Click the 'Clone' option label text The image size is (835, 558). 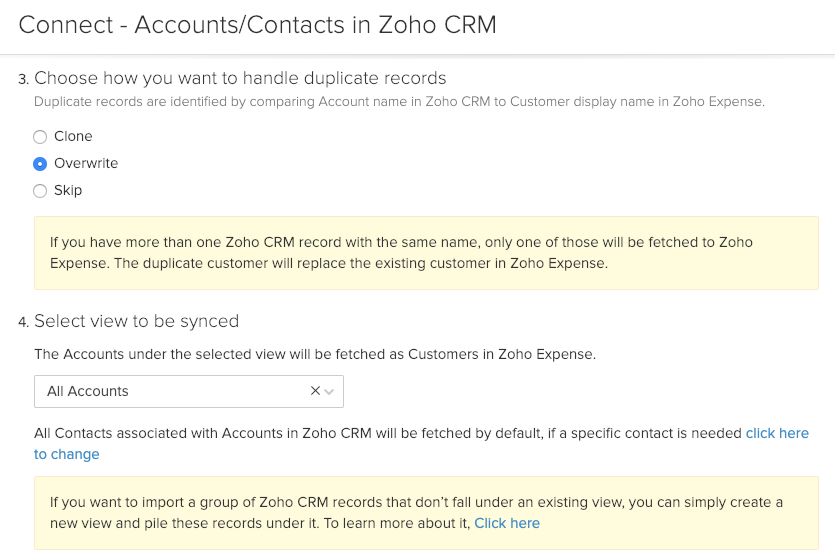(x=73, y=137)
